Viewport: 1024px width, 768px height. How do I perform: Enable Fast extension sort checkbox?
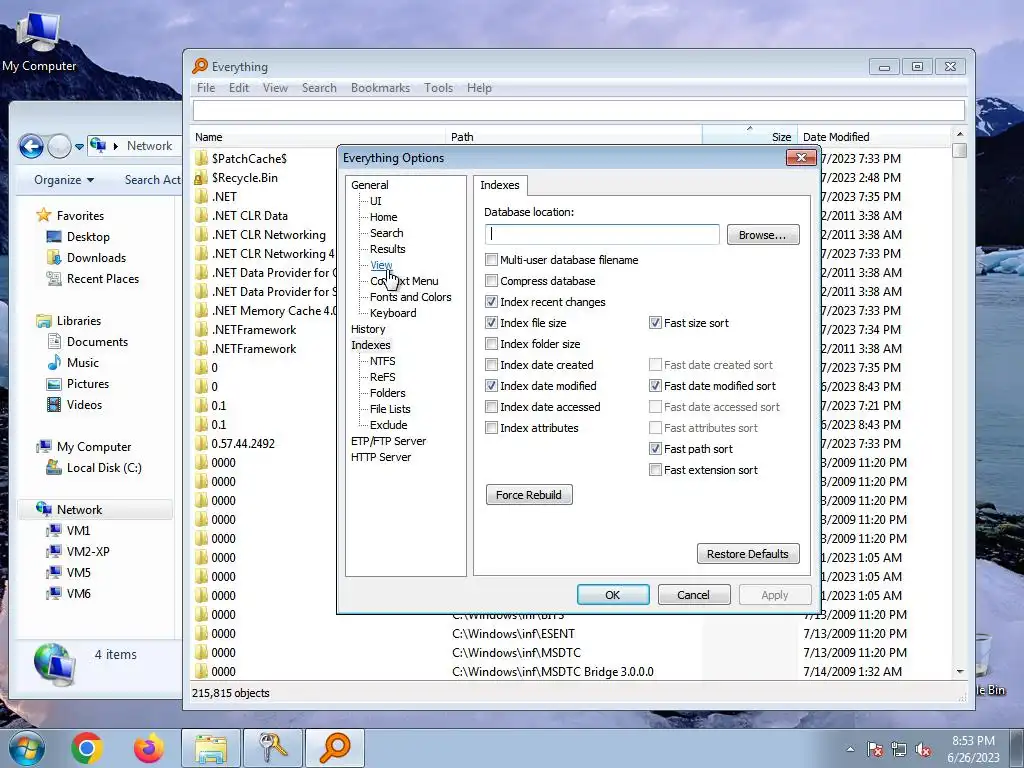655,470
